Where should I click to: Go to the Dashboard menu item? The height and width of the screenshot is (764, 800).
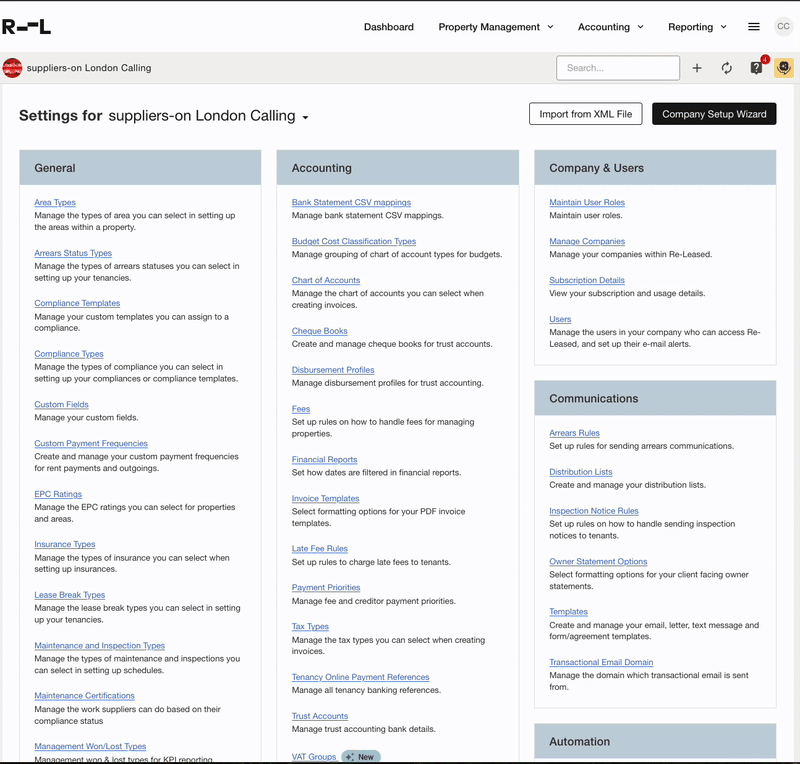[389, 27]
